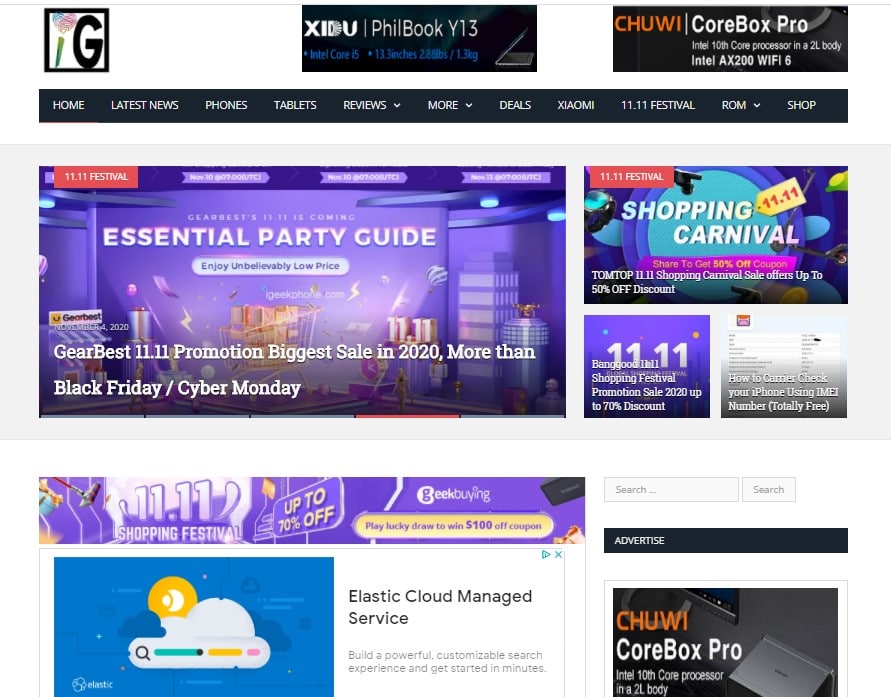This screenshot has width=891, height=697.
Task: Open the CHUWI CoreBox Pro sidebar ad
Action: pos(725,642)
